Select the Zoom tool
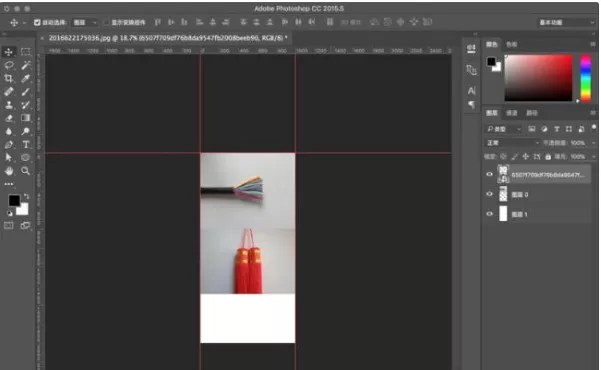Viewport: 601px width, 370px height. tap(26, 171)
